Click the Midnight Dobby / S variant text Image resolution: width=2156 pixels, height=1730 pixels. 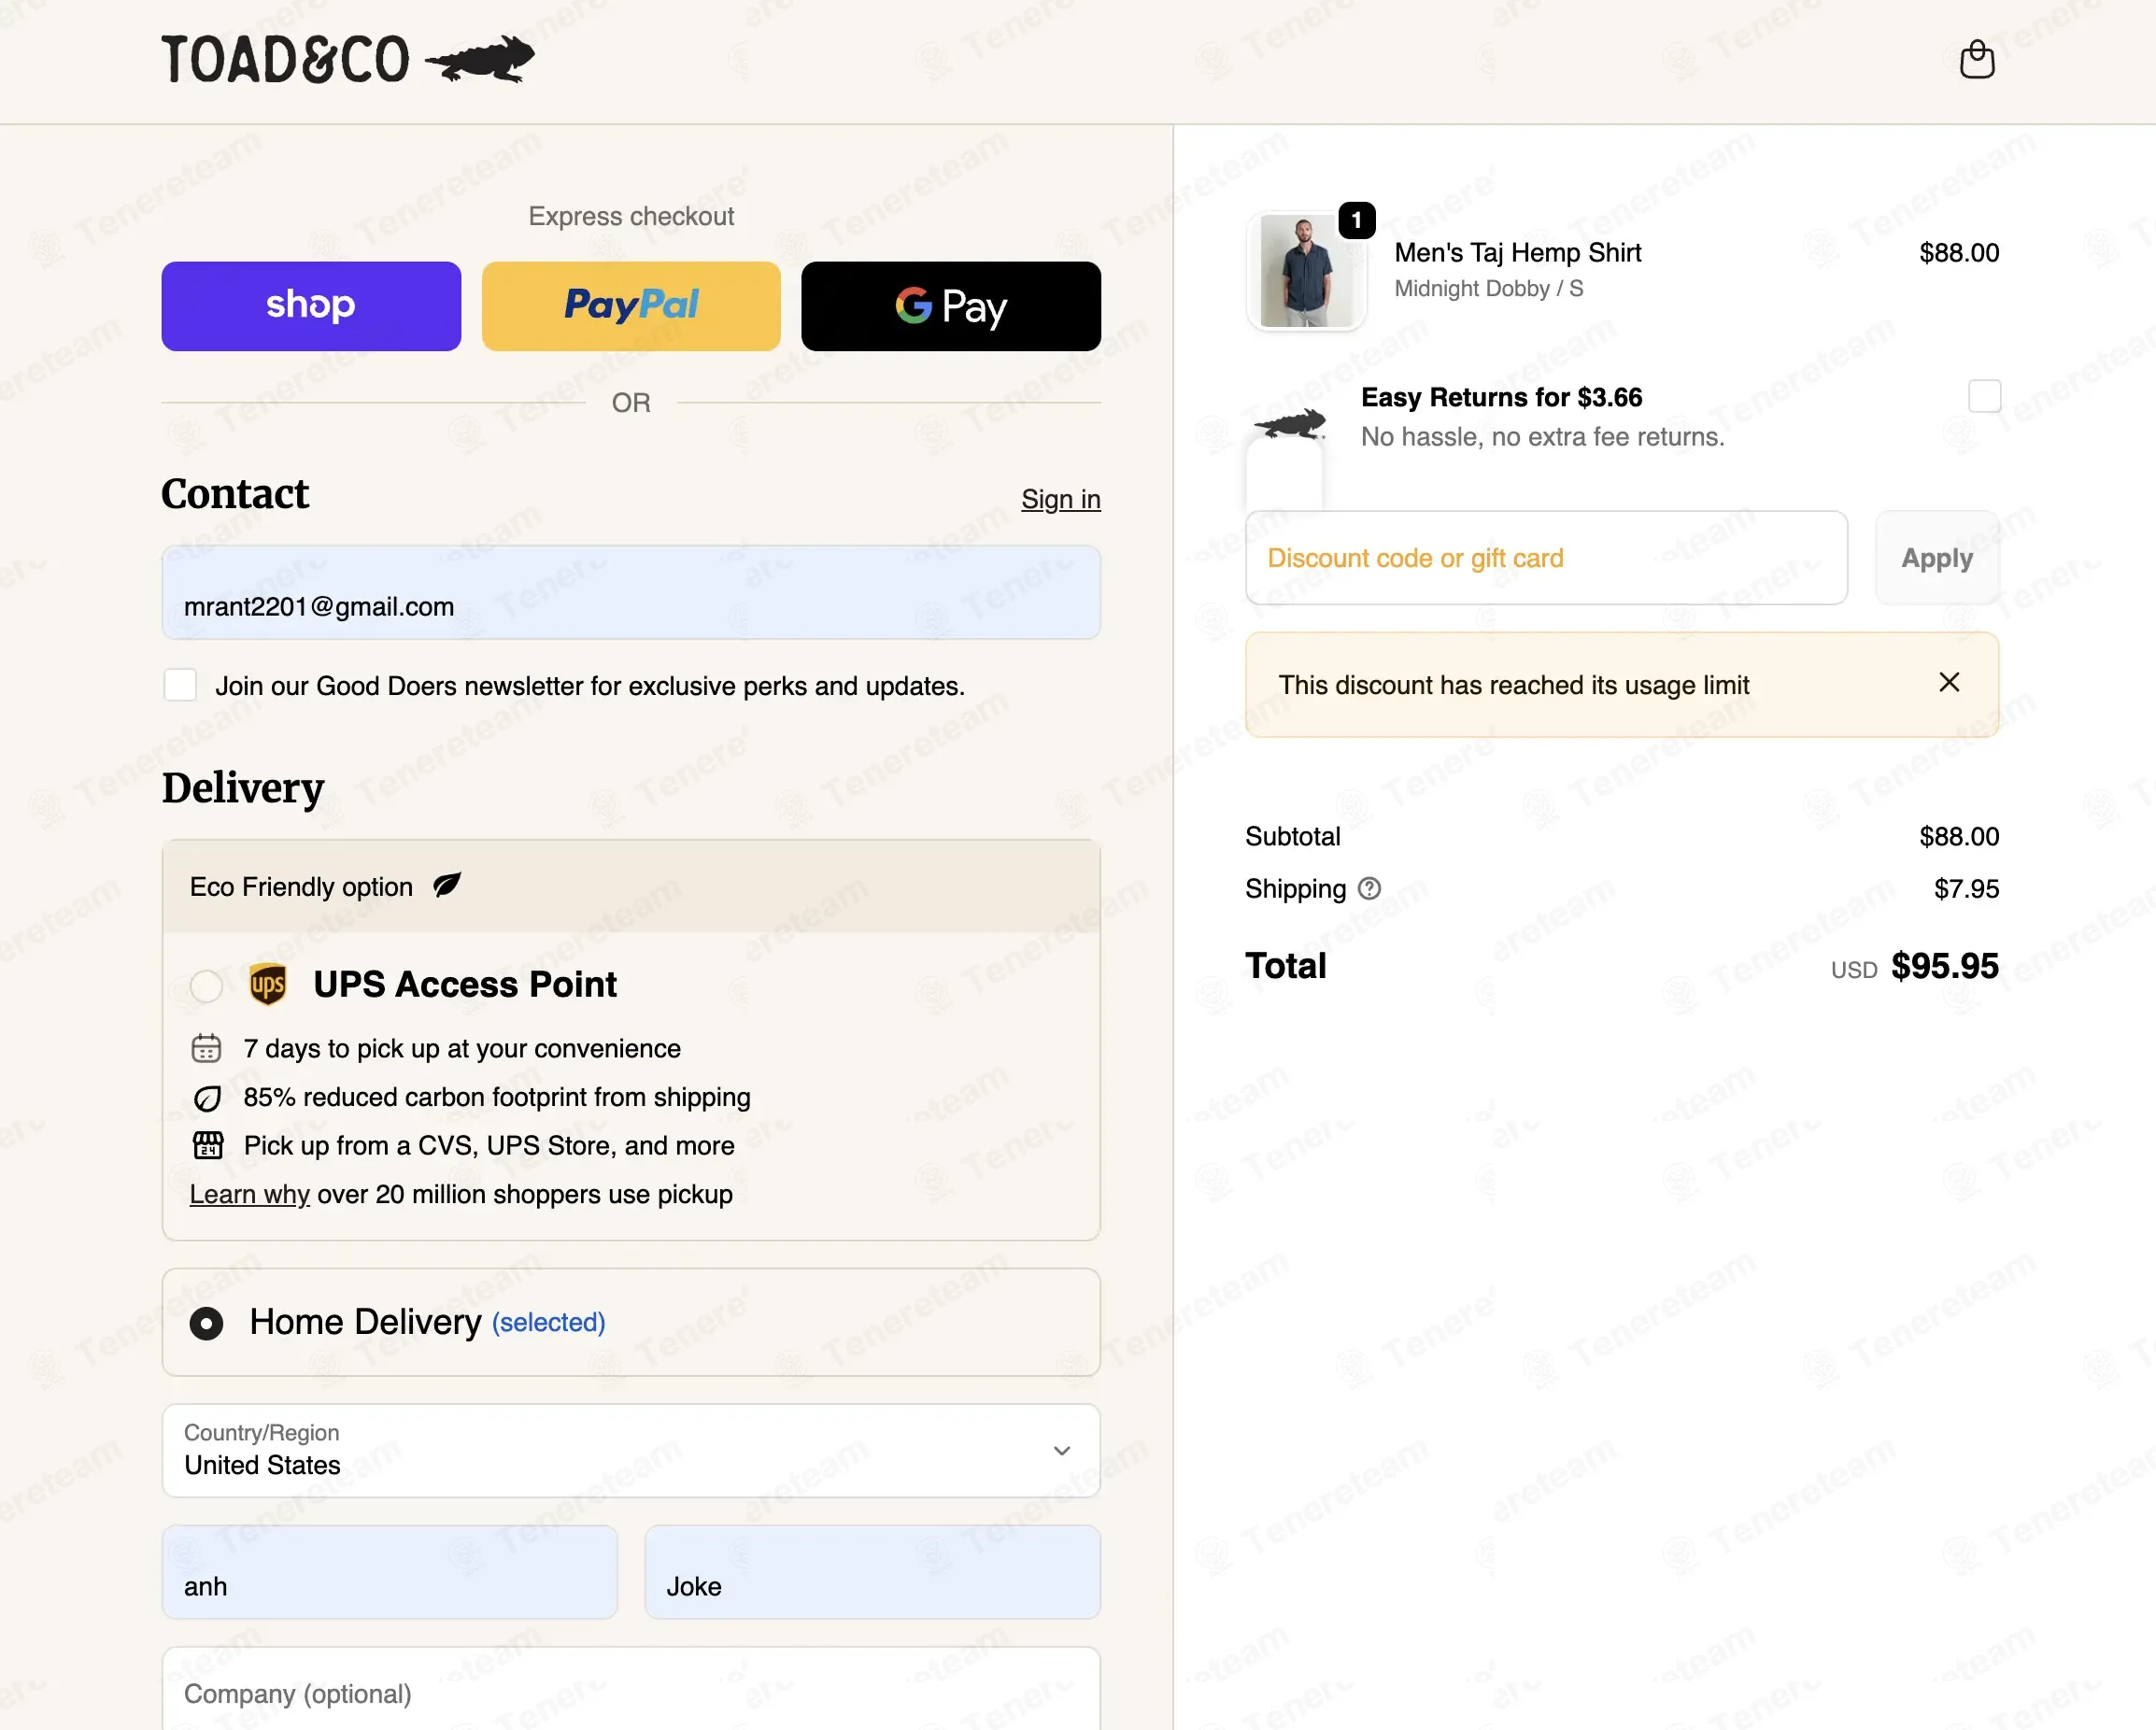(x=1488, y=289)
